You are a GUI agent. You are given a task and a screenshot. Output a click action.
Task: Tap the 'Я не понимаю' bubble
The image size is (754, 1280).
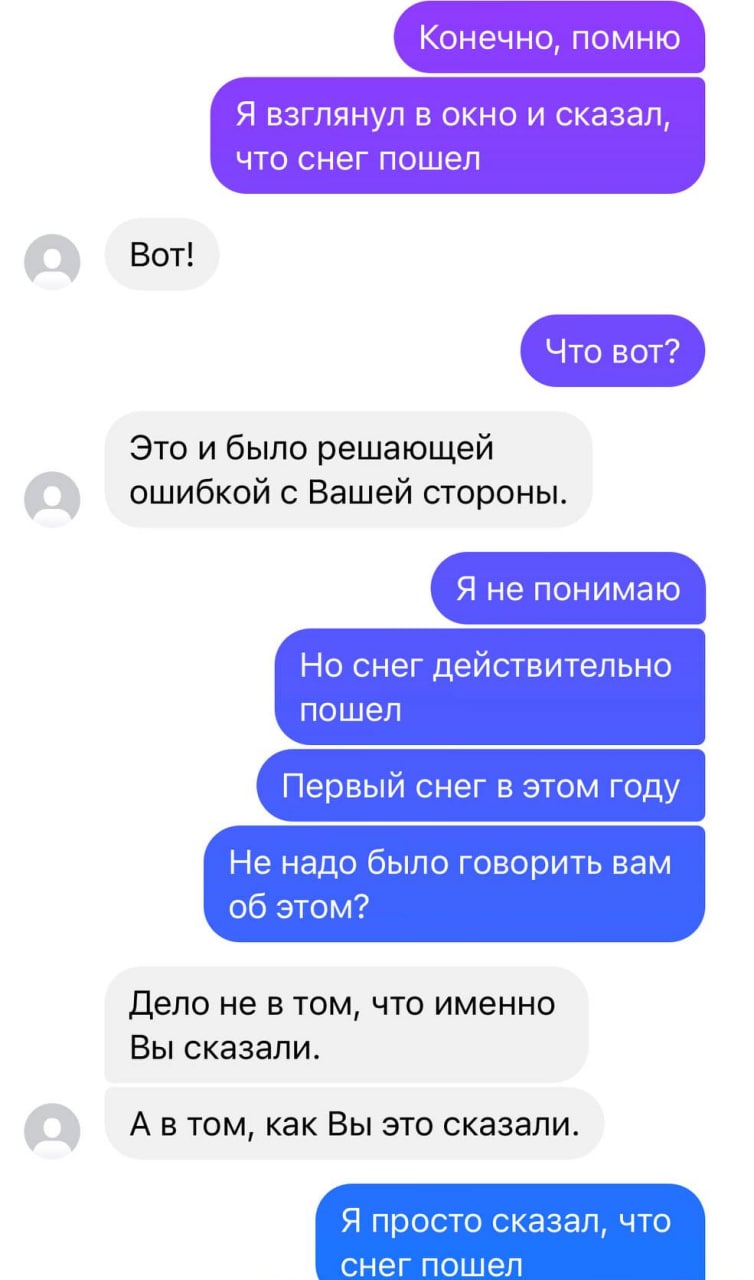click(x=568, y=589)
